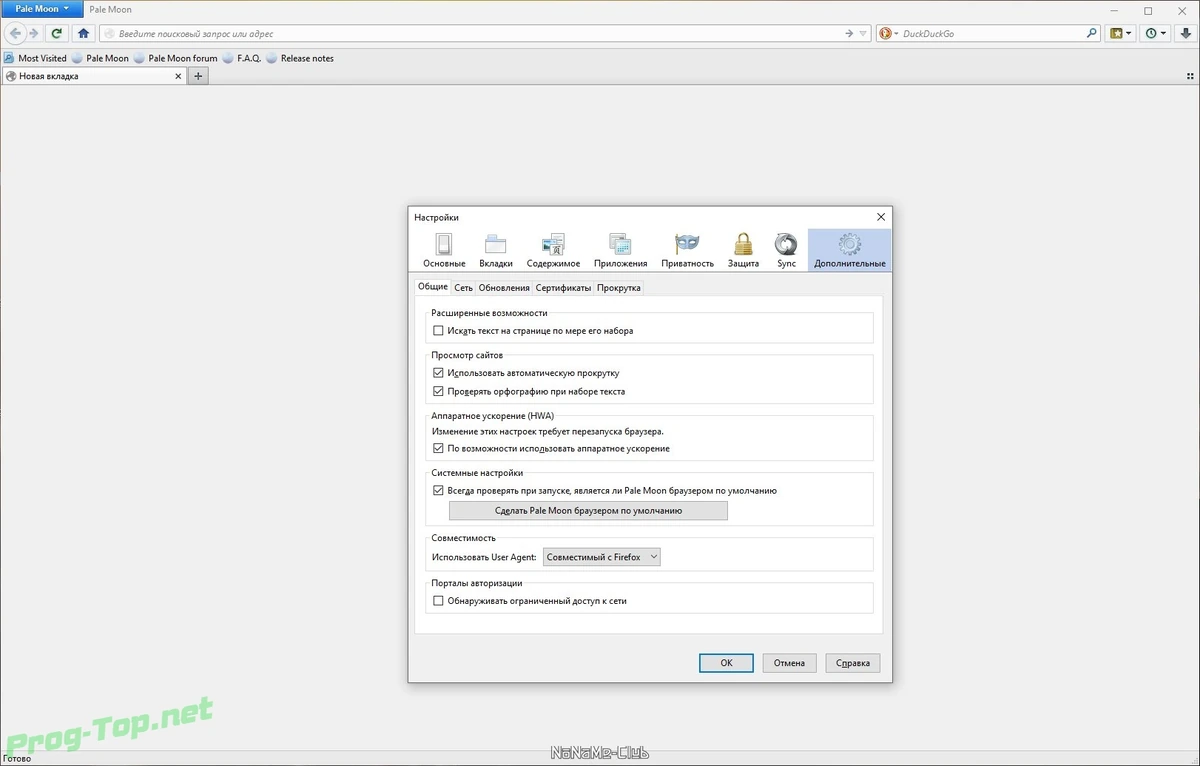Viewport: 1200px width, 766px height.
Task: Open the Приложения settings pane
Action: coord(620,251)
